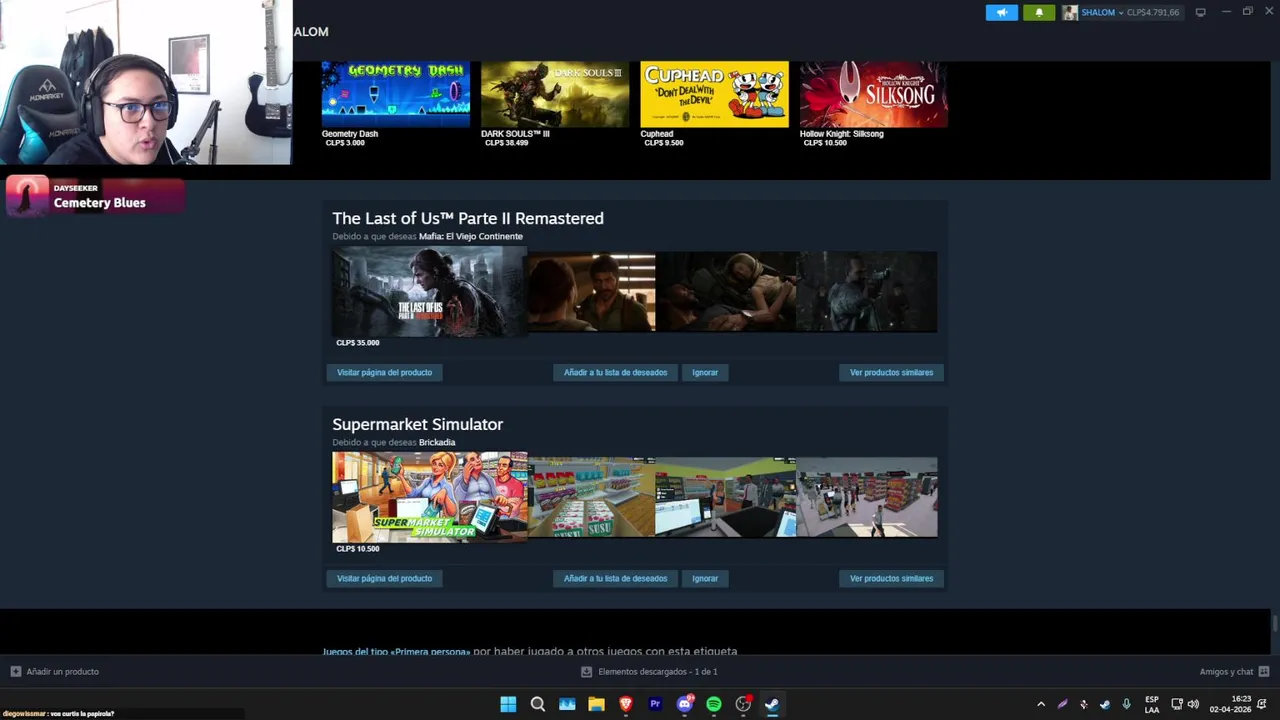Open Supermarket Simulator main cover image

429,497
